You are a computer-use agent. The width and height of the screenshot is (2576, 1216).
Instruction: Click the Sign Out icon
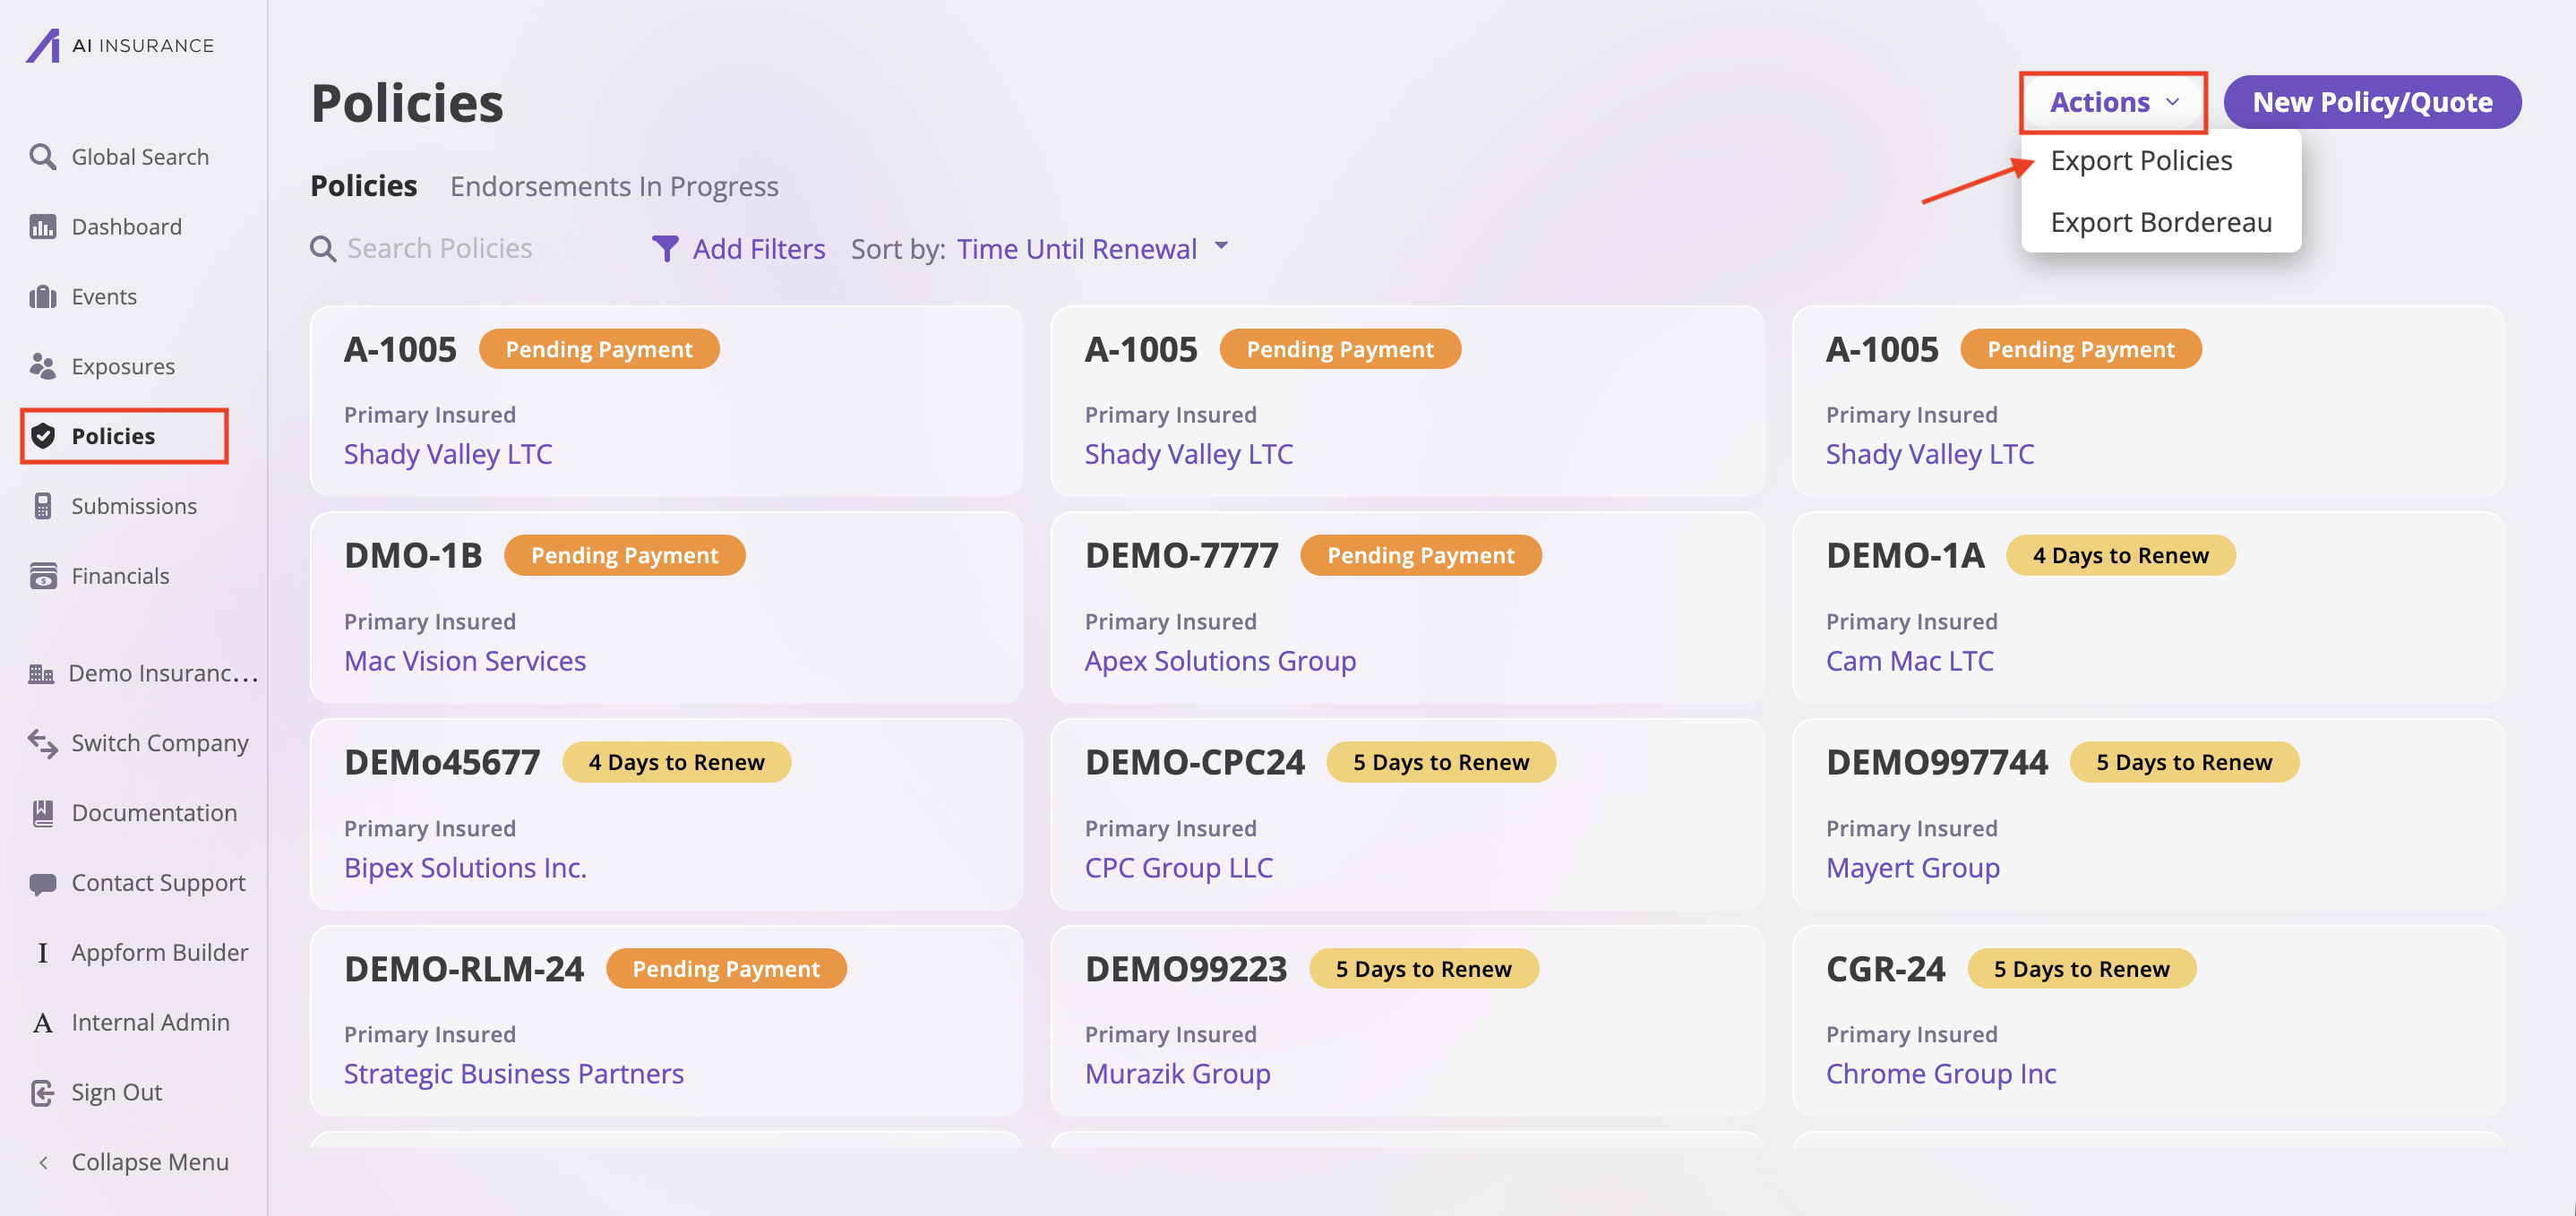pos(42,1092)
